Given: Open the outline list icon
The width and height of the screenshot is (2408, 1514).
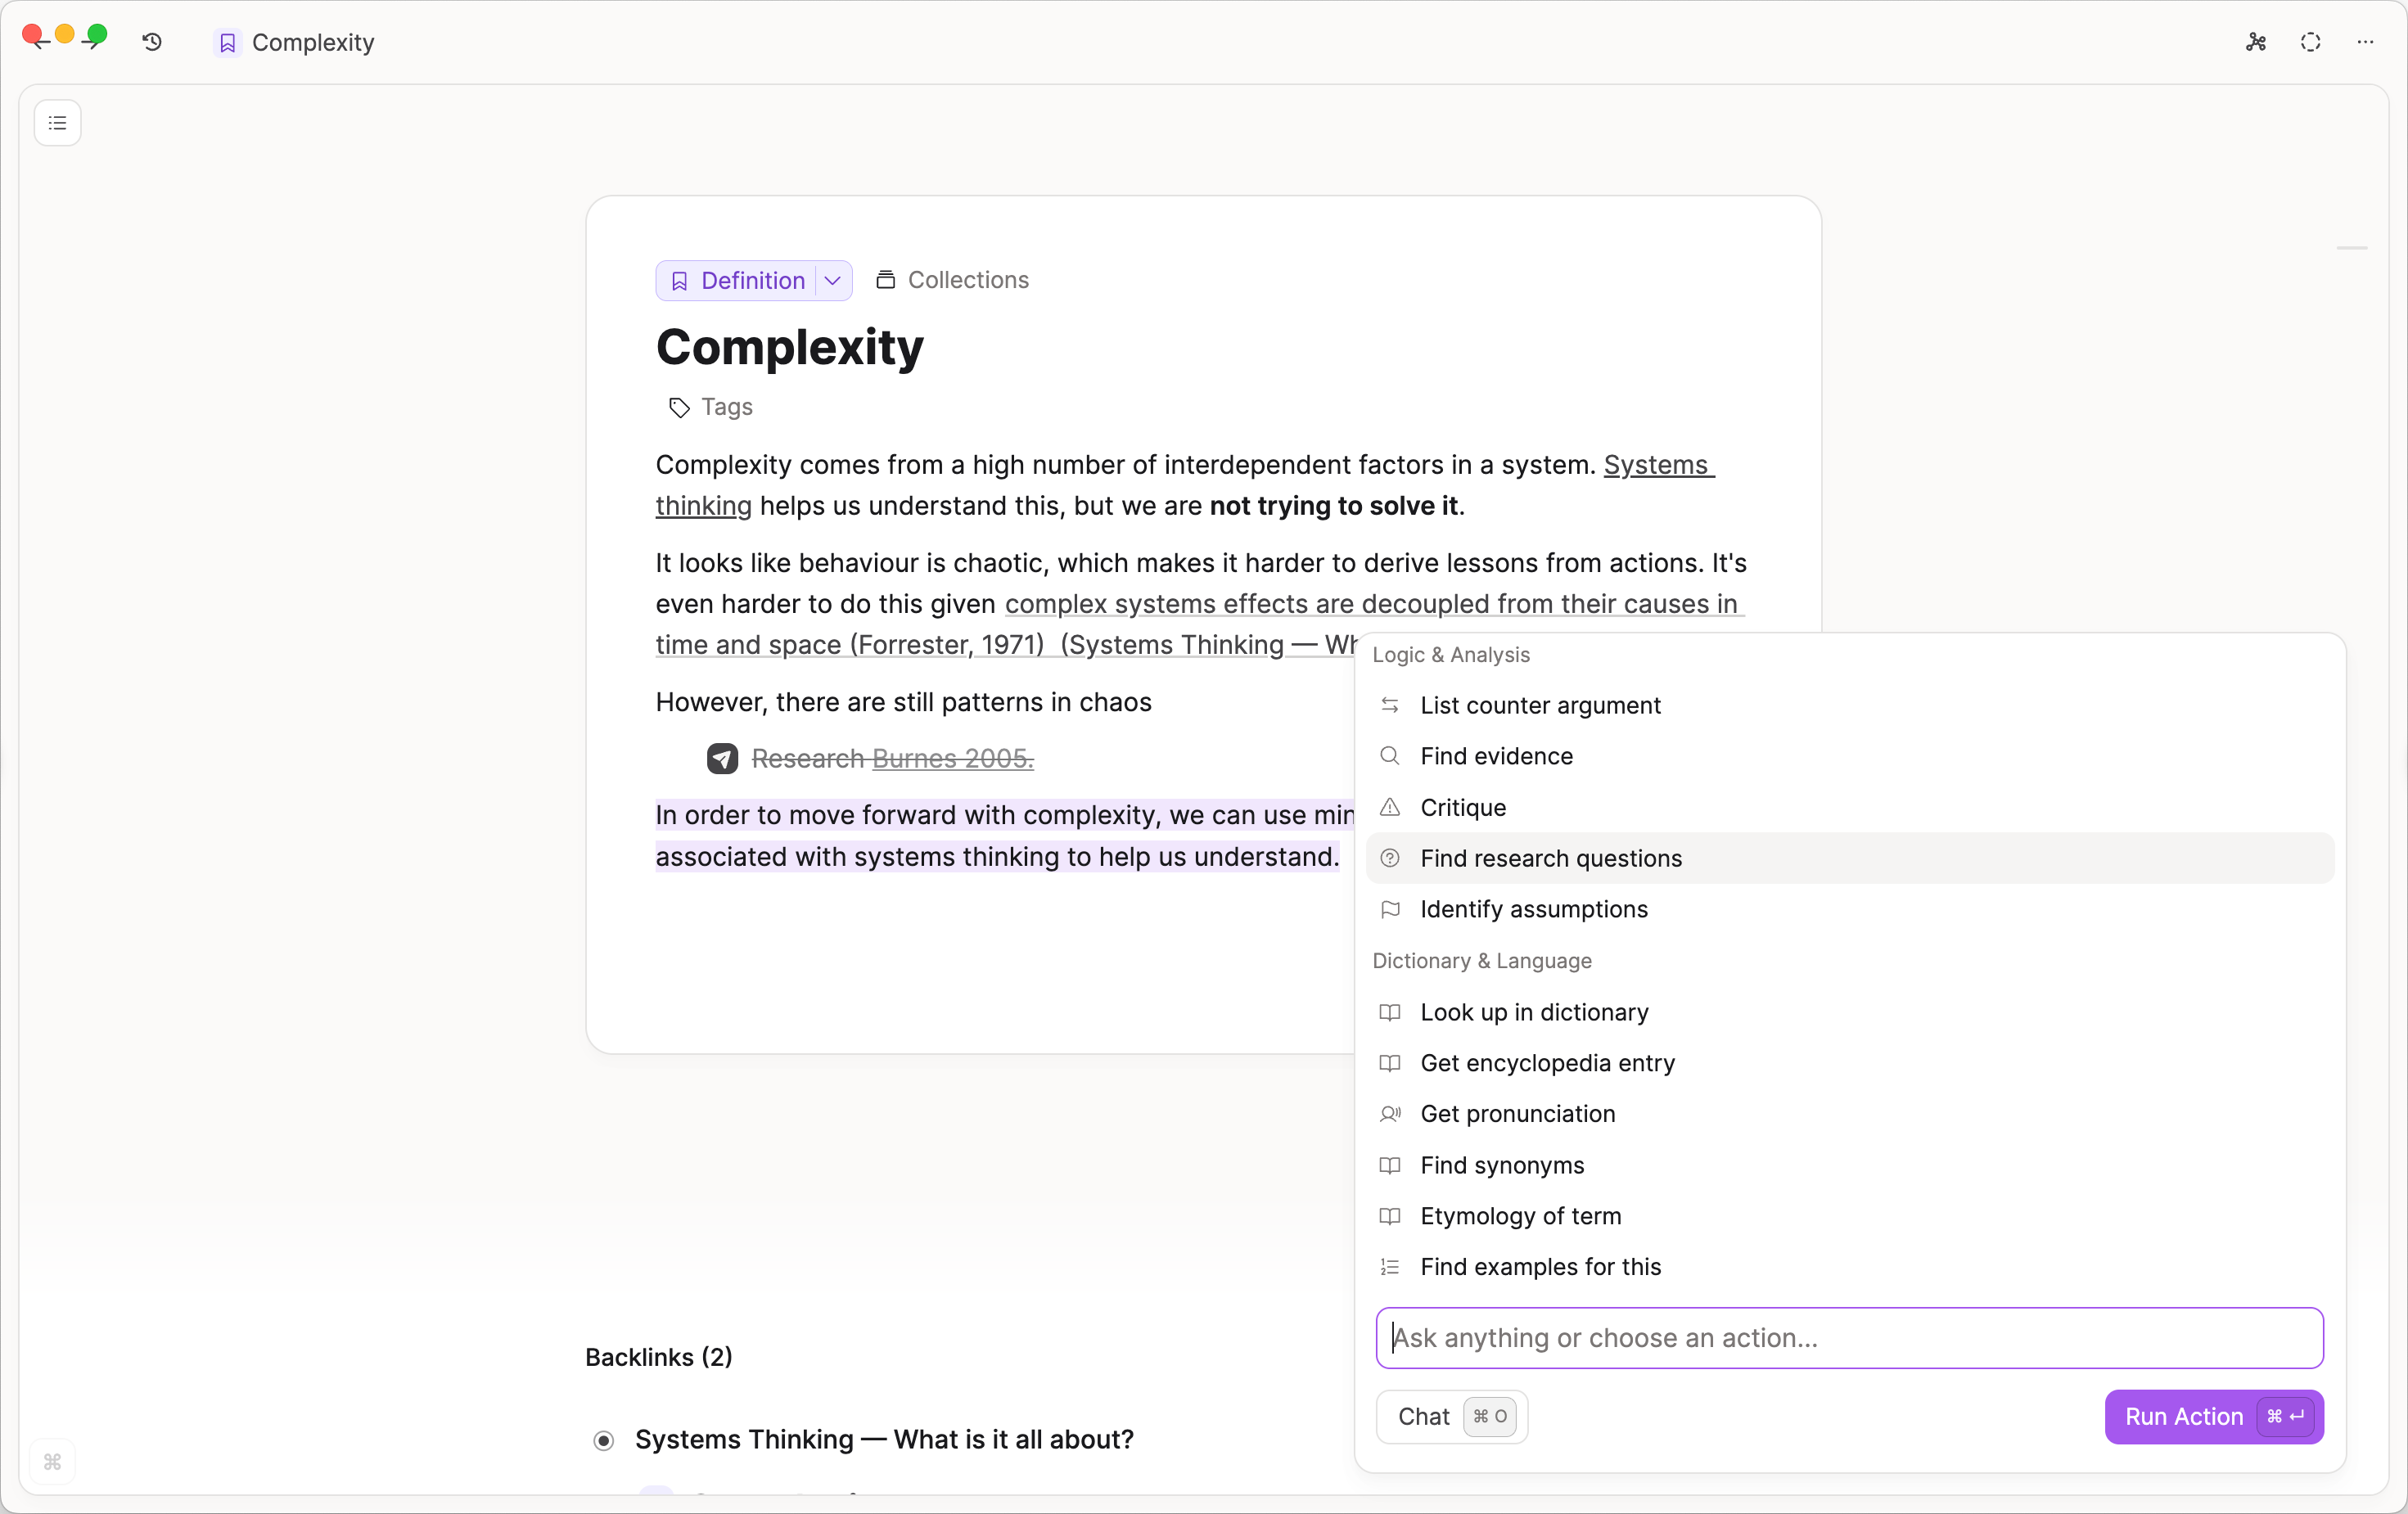Looking at the screenshot, I should [57, 123].
